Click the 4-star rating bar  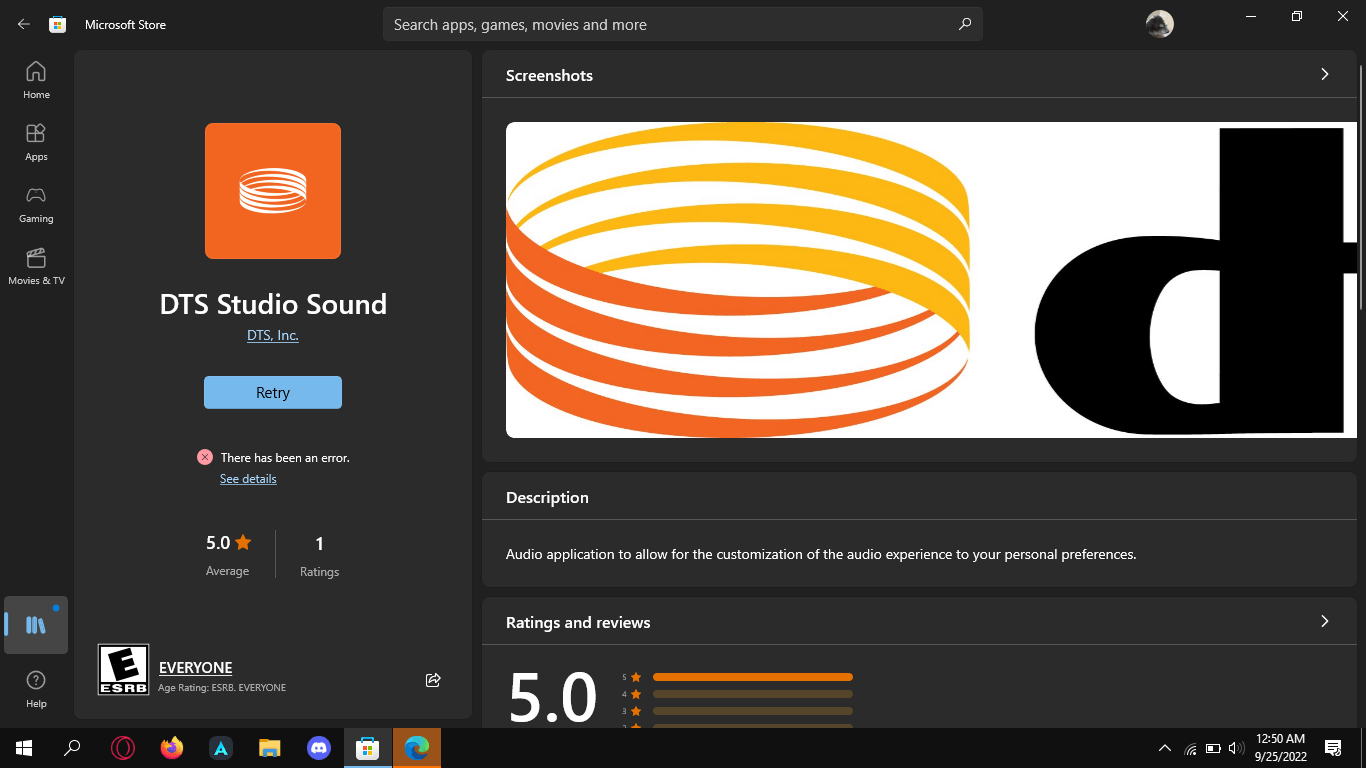pyautogui.click(x=752, y=694)
